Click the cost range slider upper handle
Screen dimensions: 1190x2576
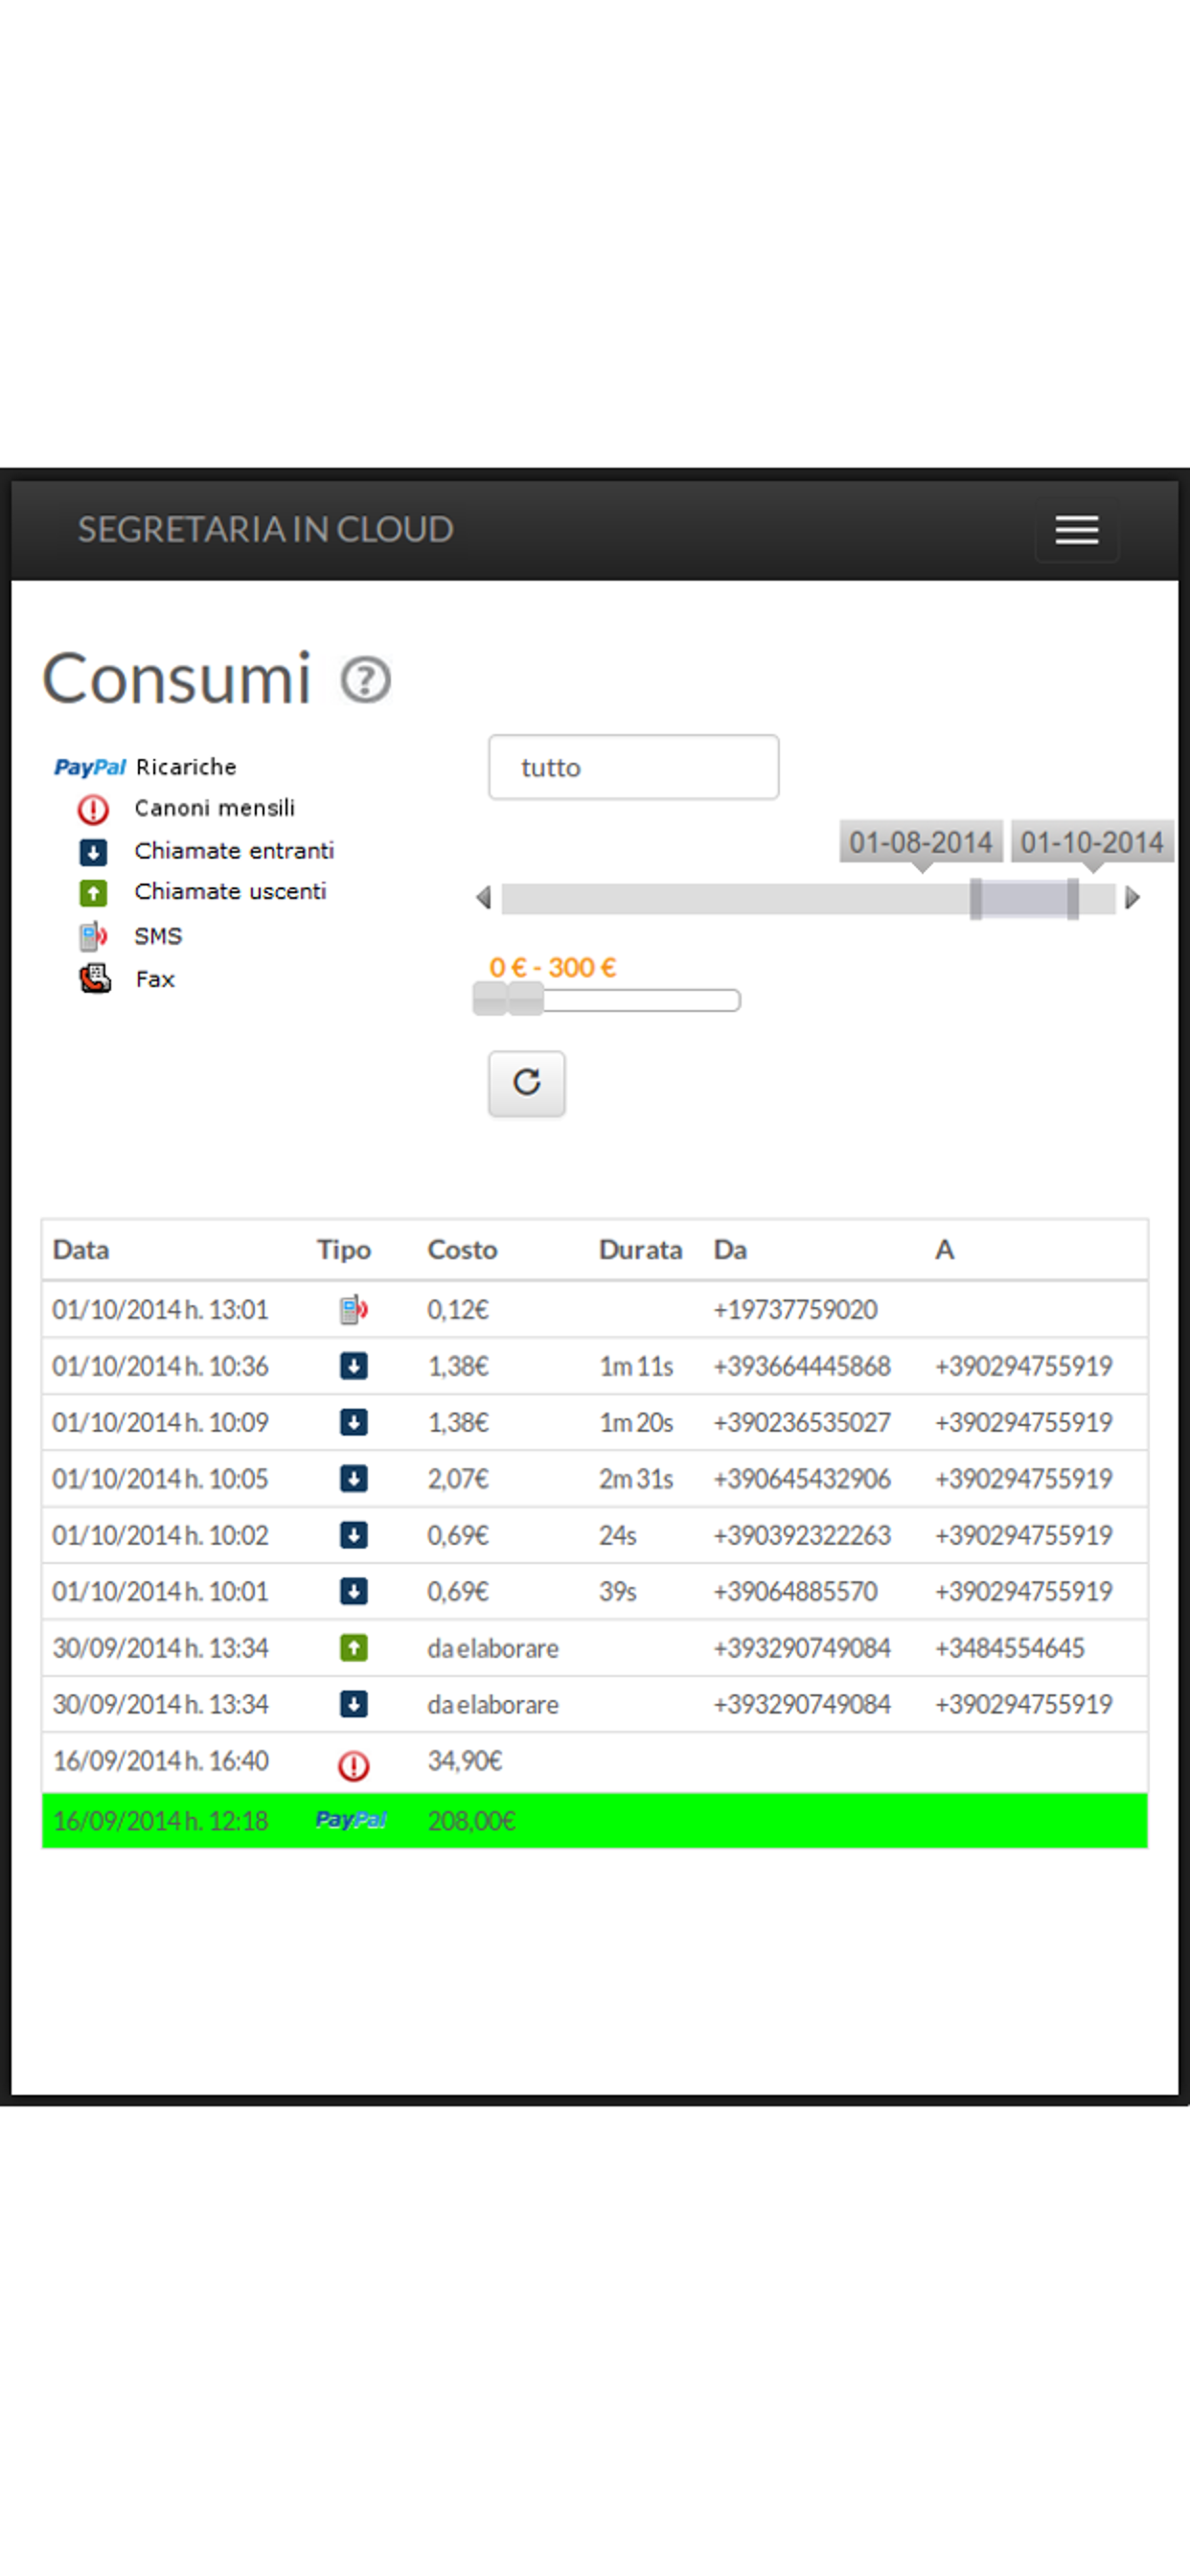526,999
